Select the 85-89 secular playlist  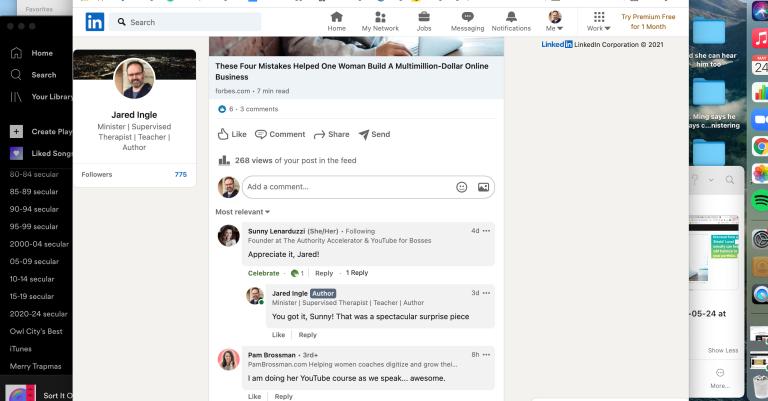click(34, 192)
